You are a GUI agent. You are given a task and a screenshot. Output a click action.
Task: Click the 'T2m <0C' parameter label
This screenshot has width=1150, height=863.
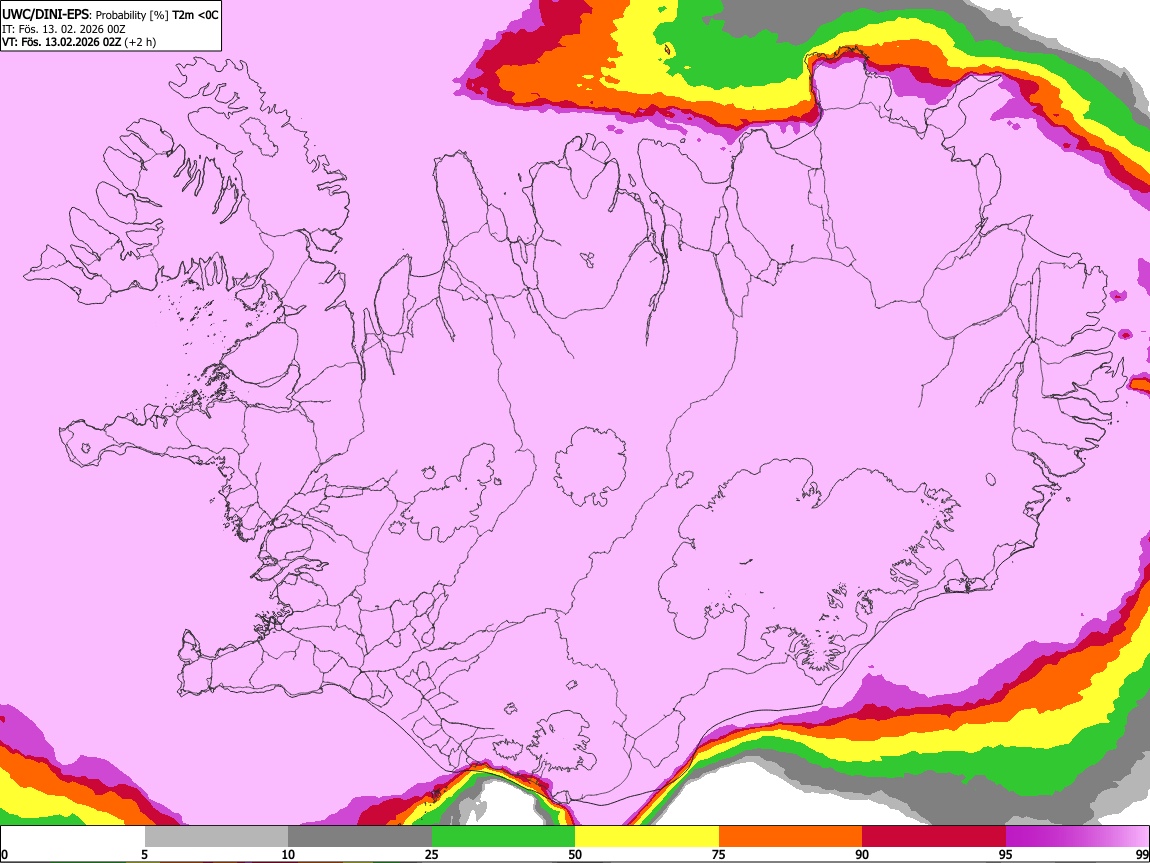tap(195, 15)
